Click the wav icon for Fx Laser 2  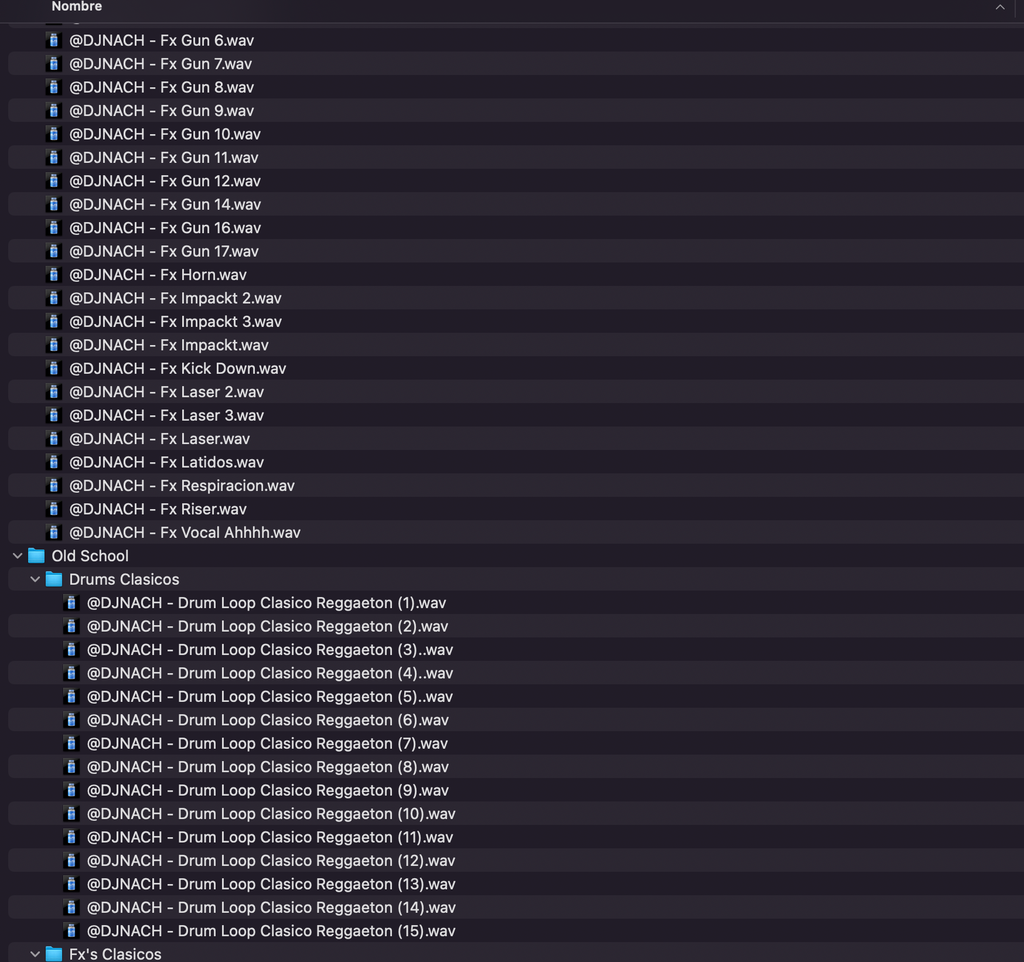pyautogui.click(x=54, y=392)
